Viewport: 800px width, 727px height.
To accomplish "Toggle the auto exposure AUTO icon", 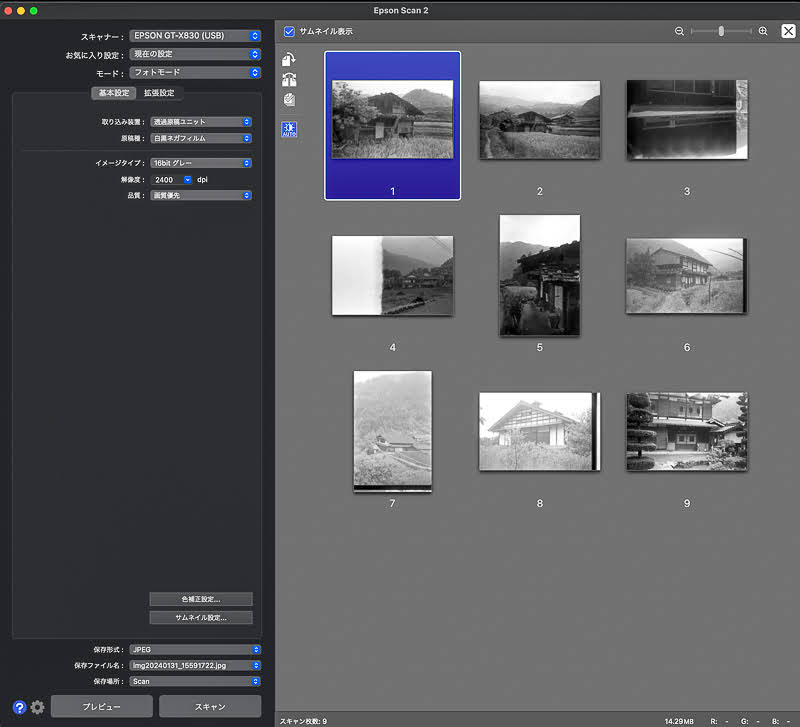I will click(x=289, y=130).
